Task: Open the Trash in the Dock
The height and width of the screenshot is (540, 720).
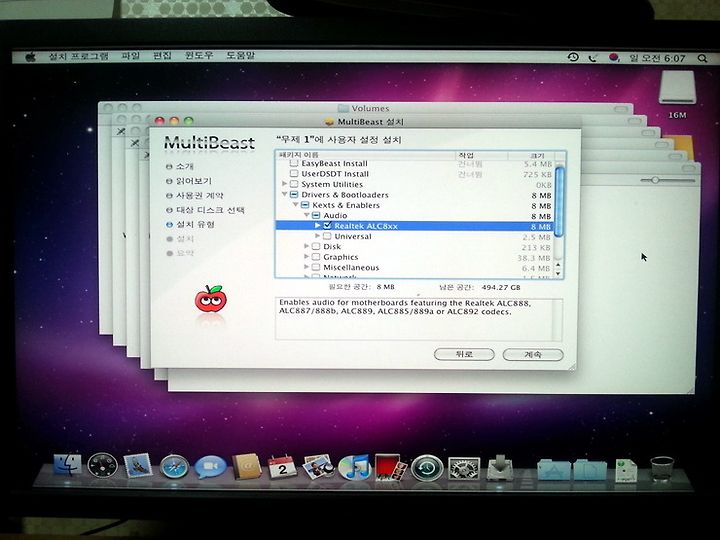Action: coord(662,469)
